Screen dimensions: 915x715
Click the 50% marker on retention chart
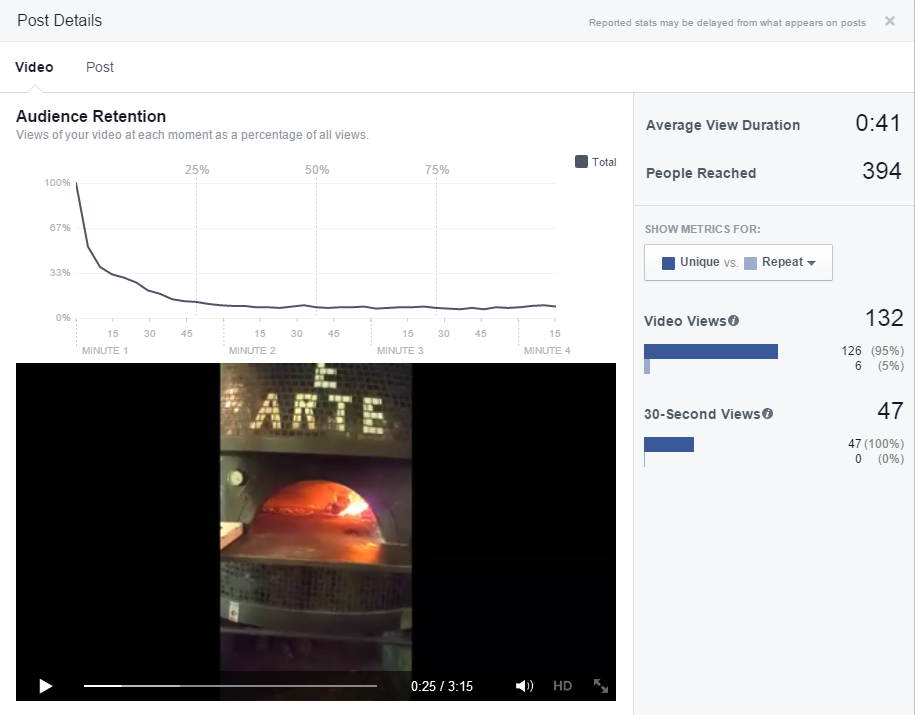point(317,170)
